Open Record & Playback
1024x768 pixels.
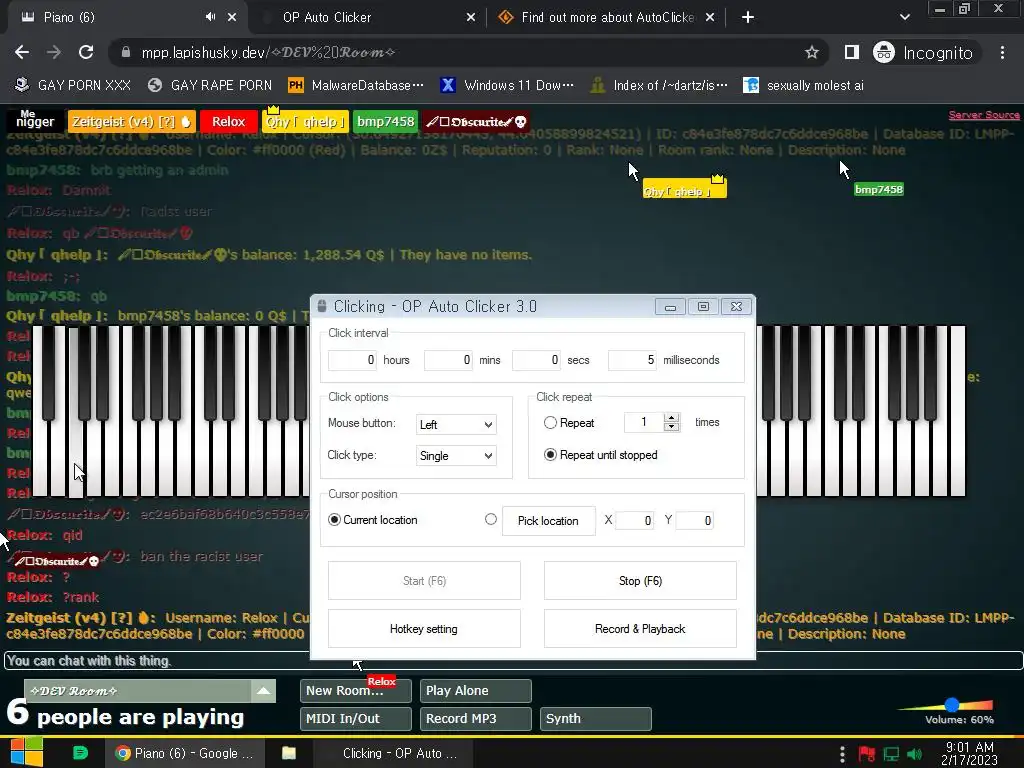[640, 629]
